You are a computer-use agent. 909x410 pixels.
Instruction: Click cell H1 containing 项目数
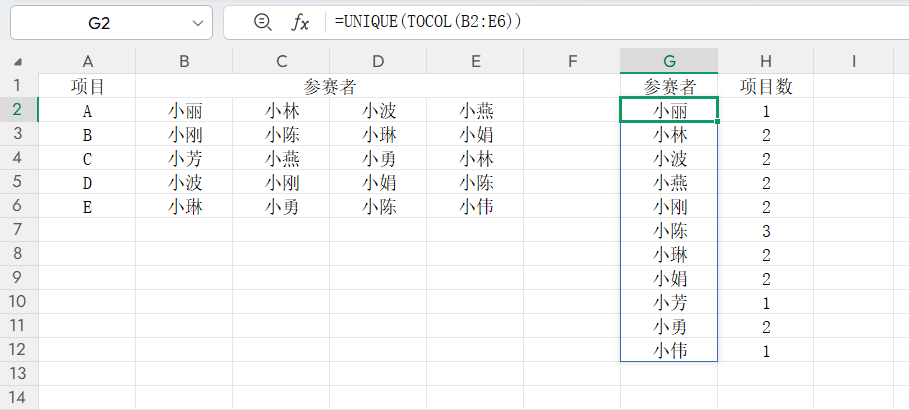click(766, 86)
